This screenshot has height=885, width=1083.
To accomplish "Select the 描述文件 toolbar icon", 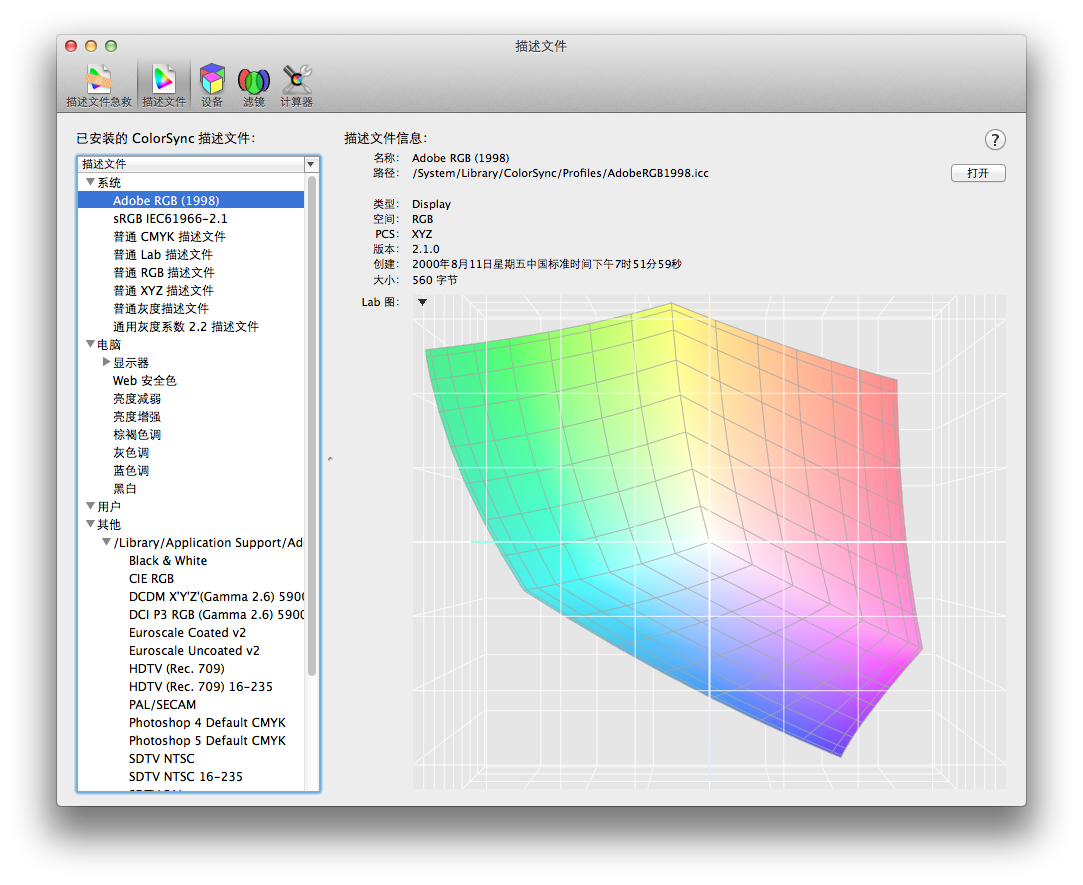I will (163, 84).
